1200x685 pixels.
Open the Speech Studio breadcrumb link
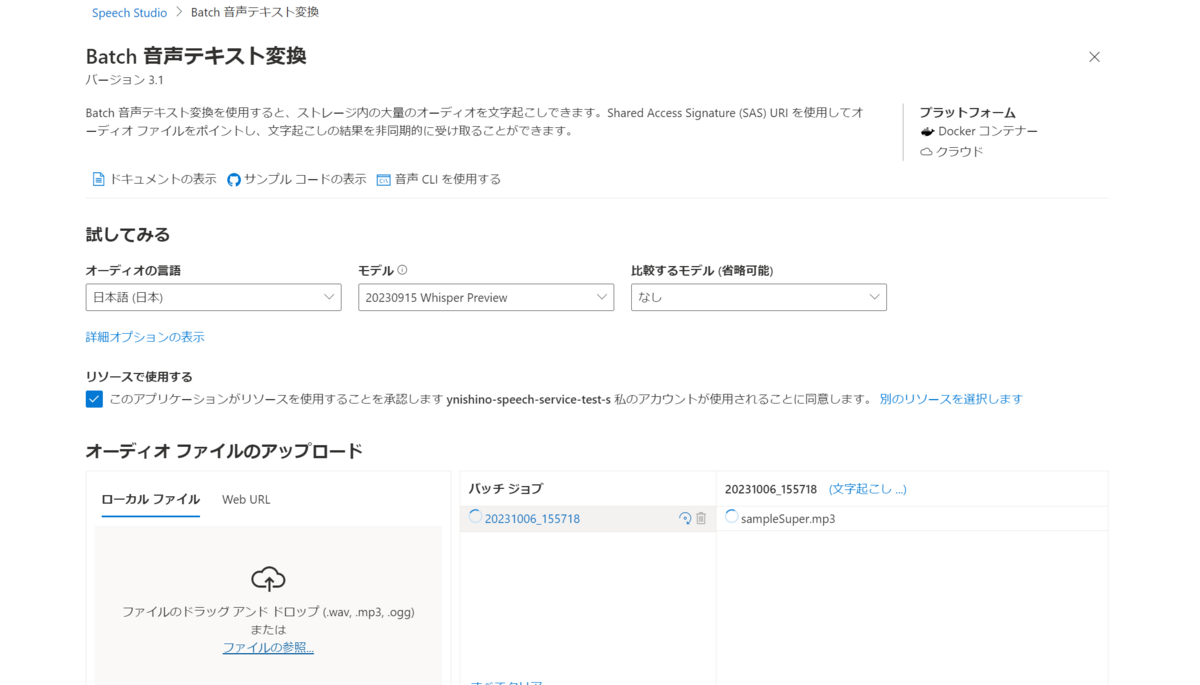point(129,13)
